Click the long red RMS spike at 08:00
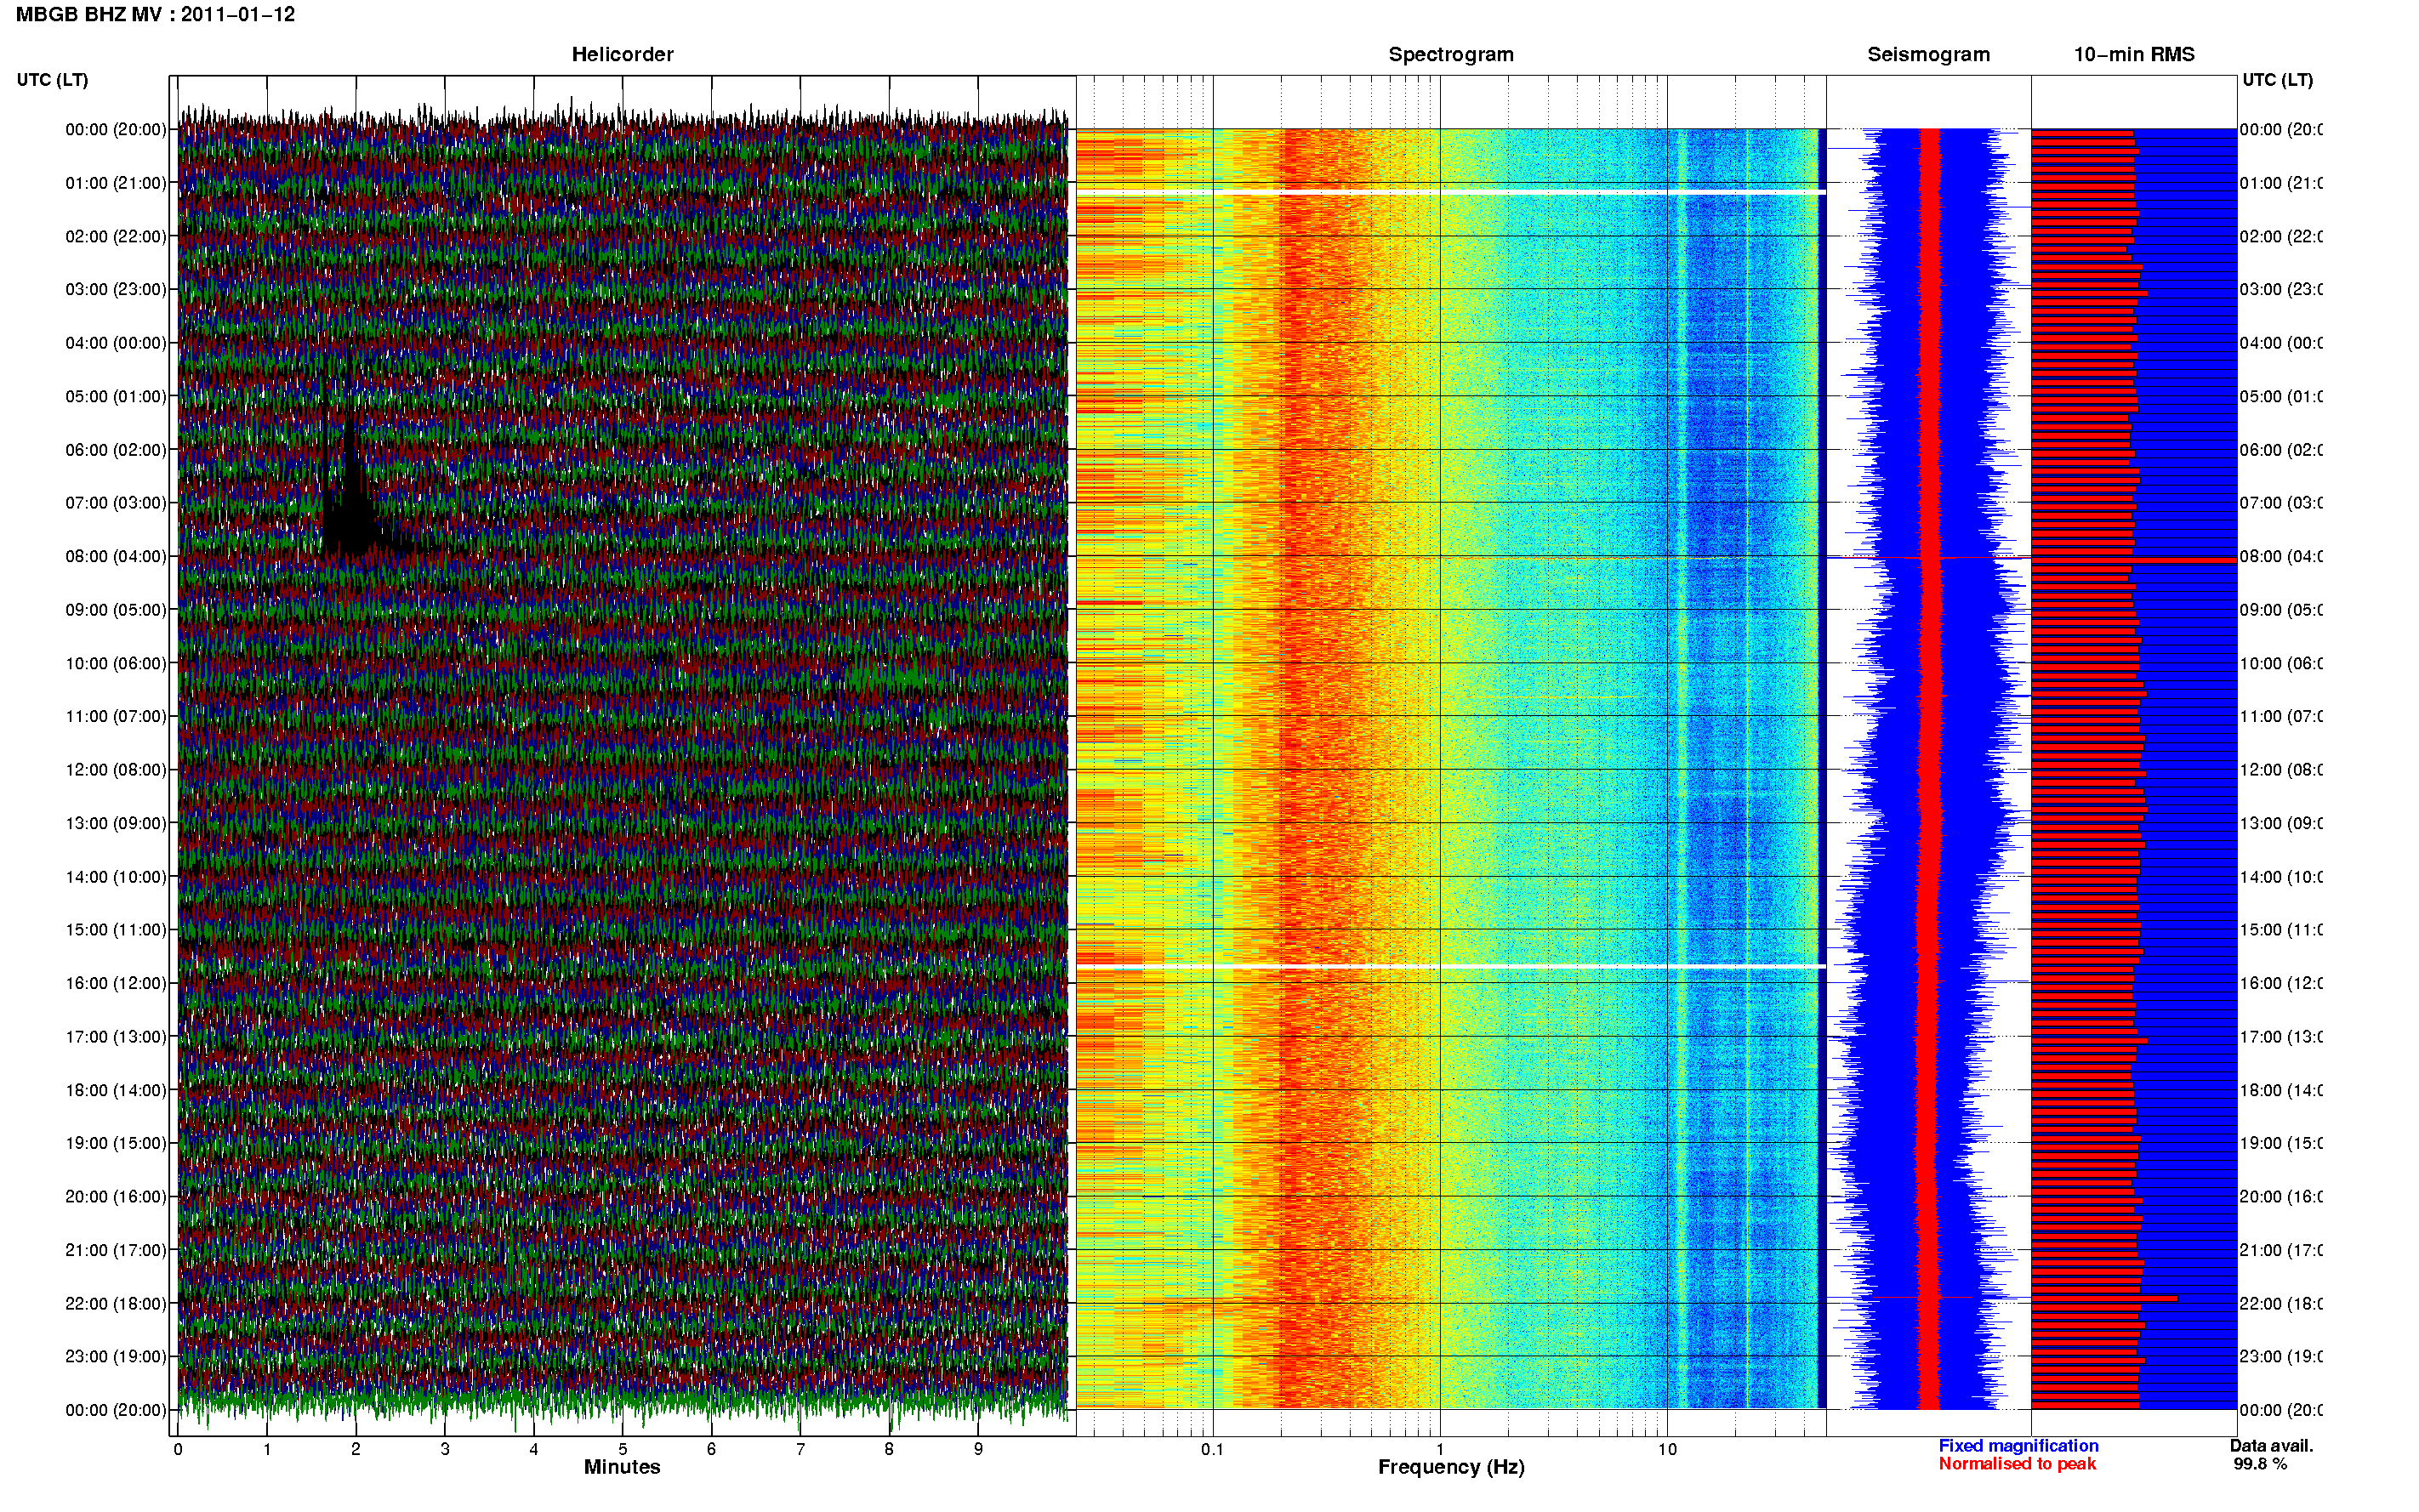 2134,561
